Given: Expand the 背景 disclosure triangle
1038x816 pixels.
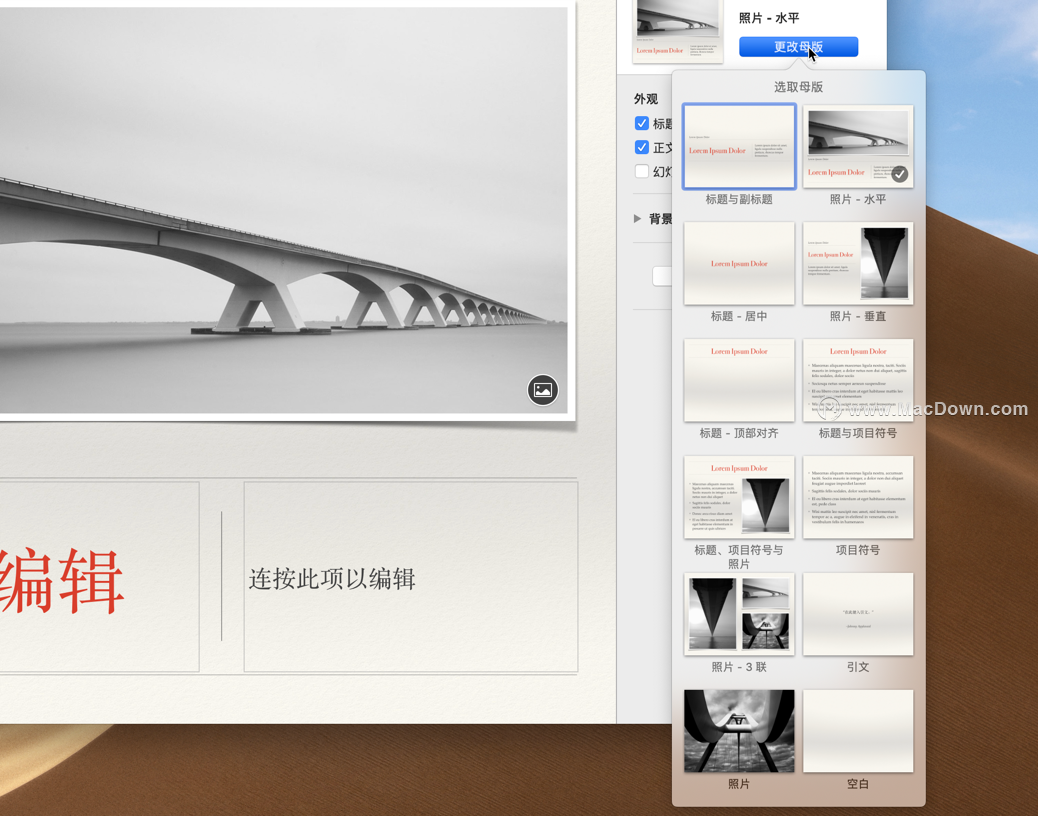Looking at the screenshot, I should tap(637, 218).
